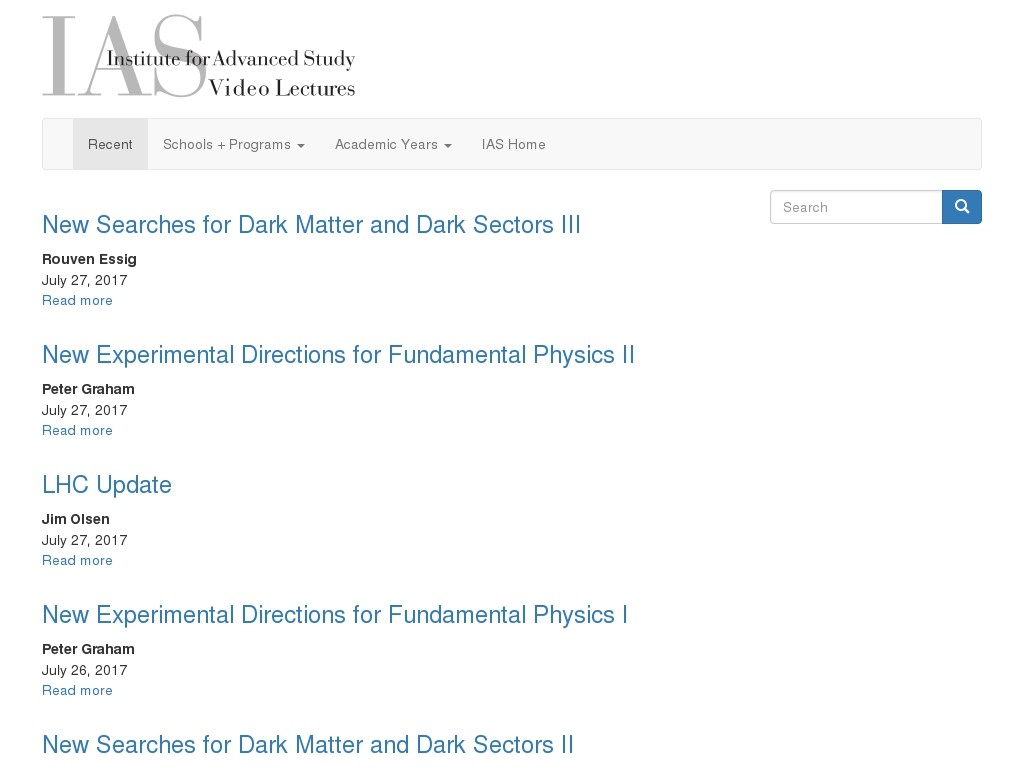The image size is (1024, 768).
Task: Click the Institute for Advanced Study header text
Action: point(231,59)
